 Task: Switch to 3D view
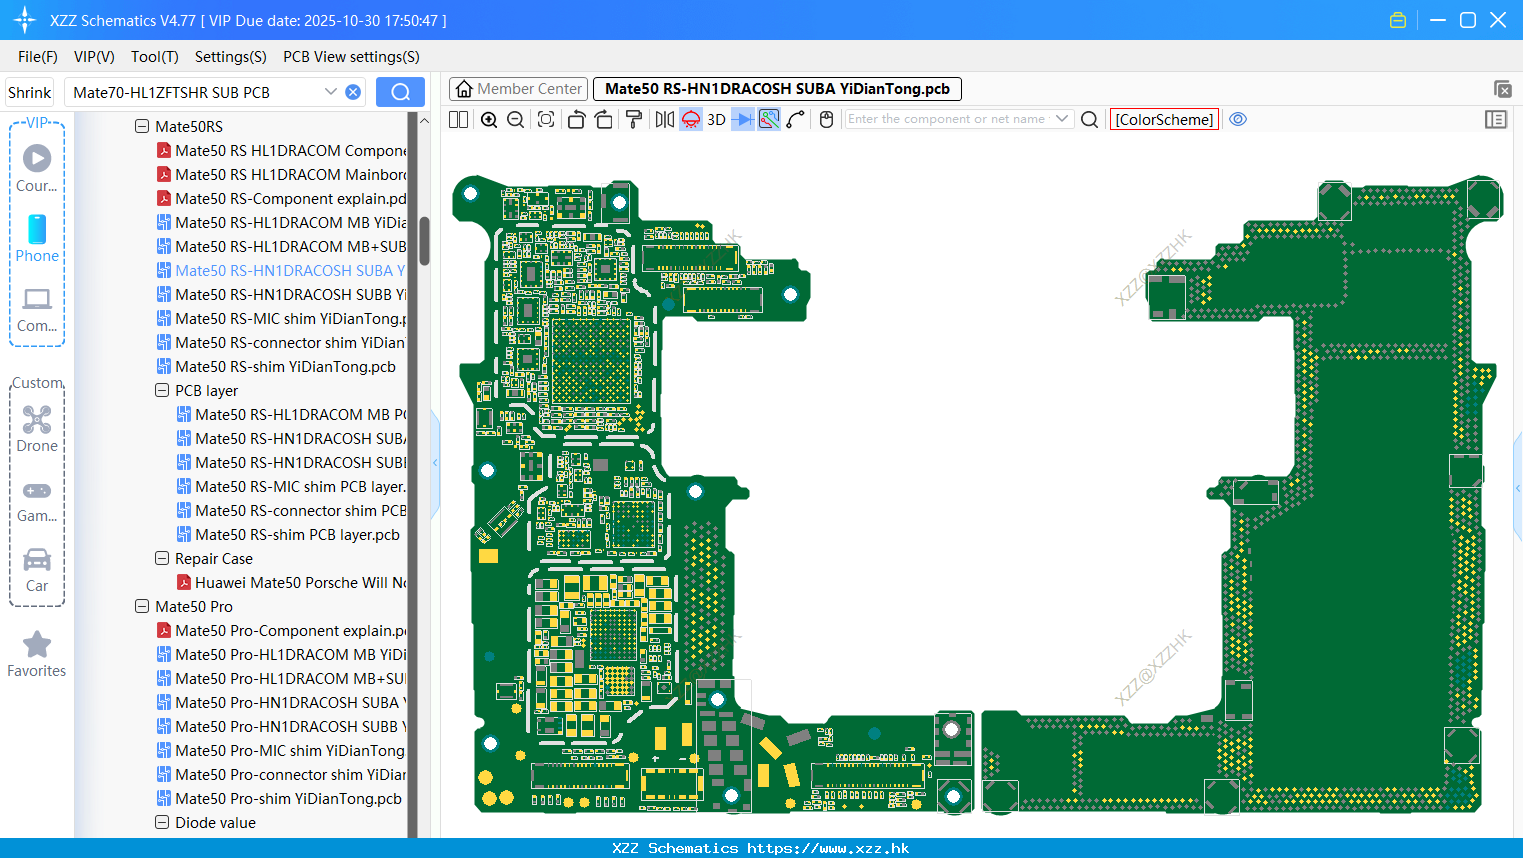tap(716, 119)
